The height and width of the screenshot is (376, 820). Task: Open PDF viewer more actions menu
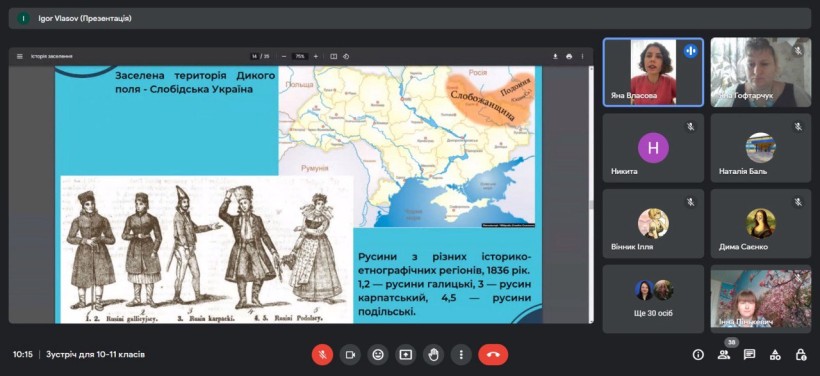point(583,56)
